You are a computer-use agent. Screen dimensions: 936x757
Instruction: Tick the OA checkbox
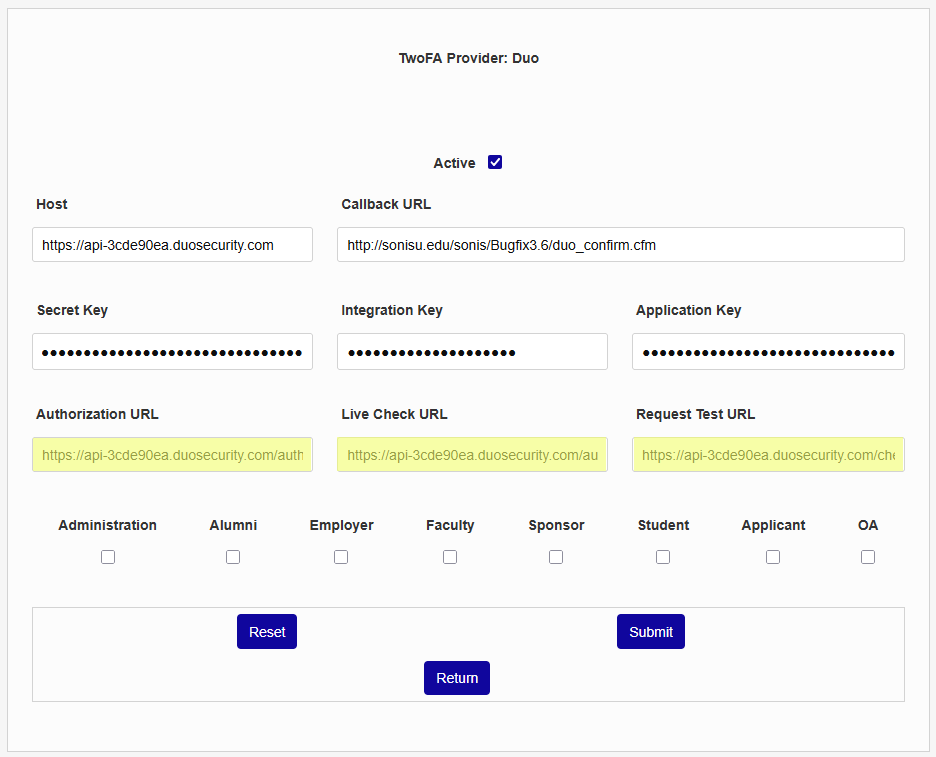[868, 557]
